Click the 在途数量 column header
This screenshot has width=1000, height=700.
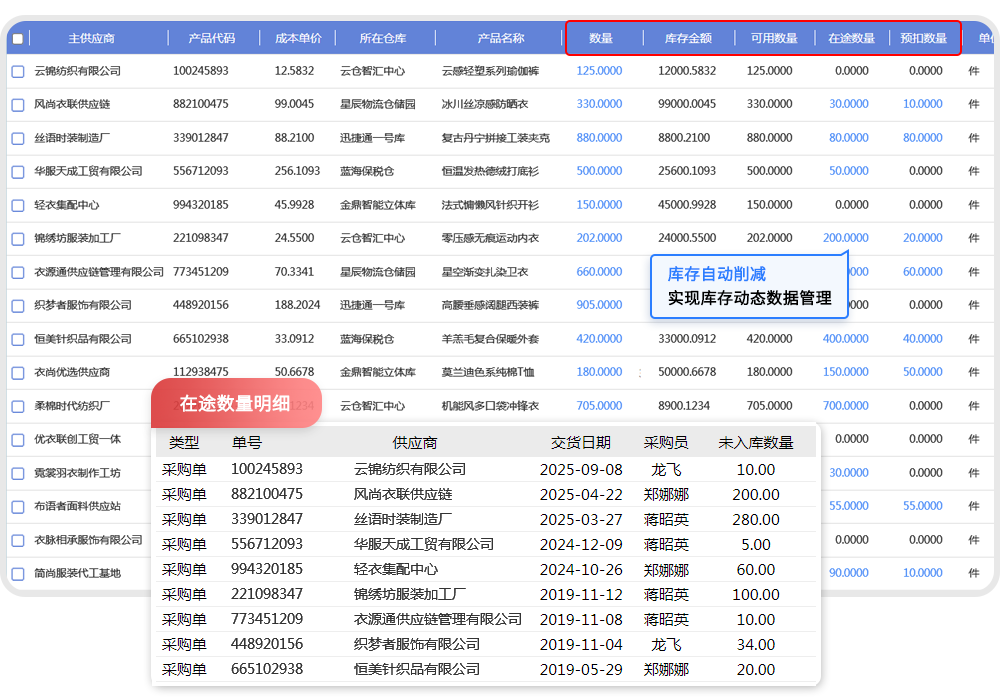851,38
